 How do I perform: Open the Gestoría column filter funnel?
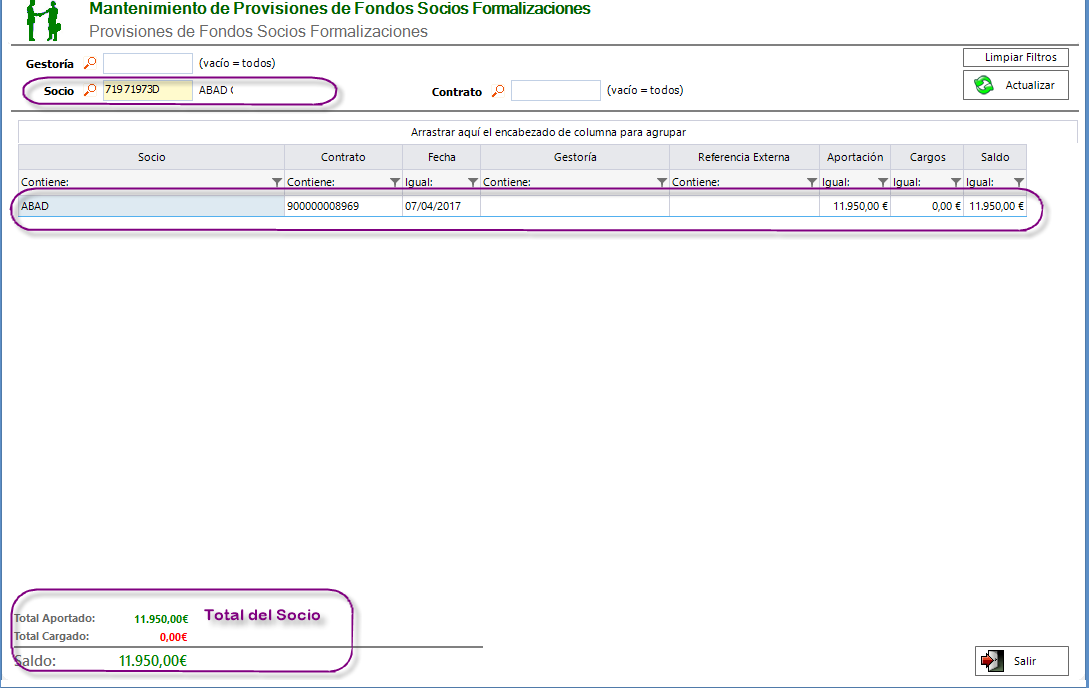tap(661, 182)
